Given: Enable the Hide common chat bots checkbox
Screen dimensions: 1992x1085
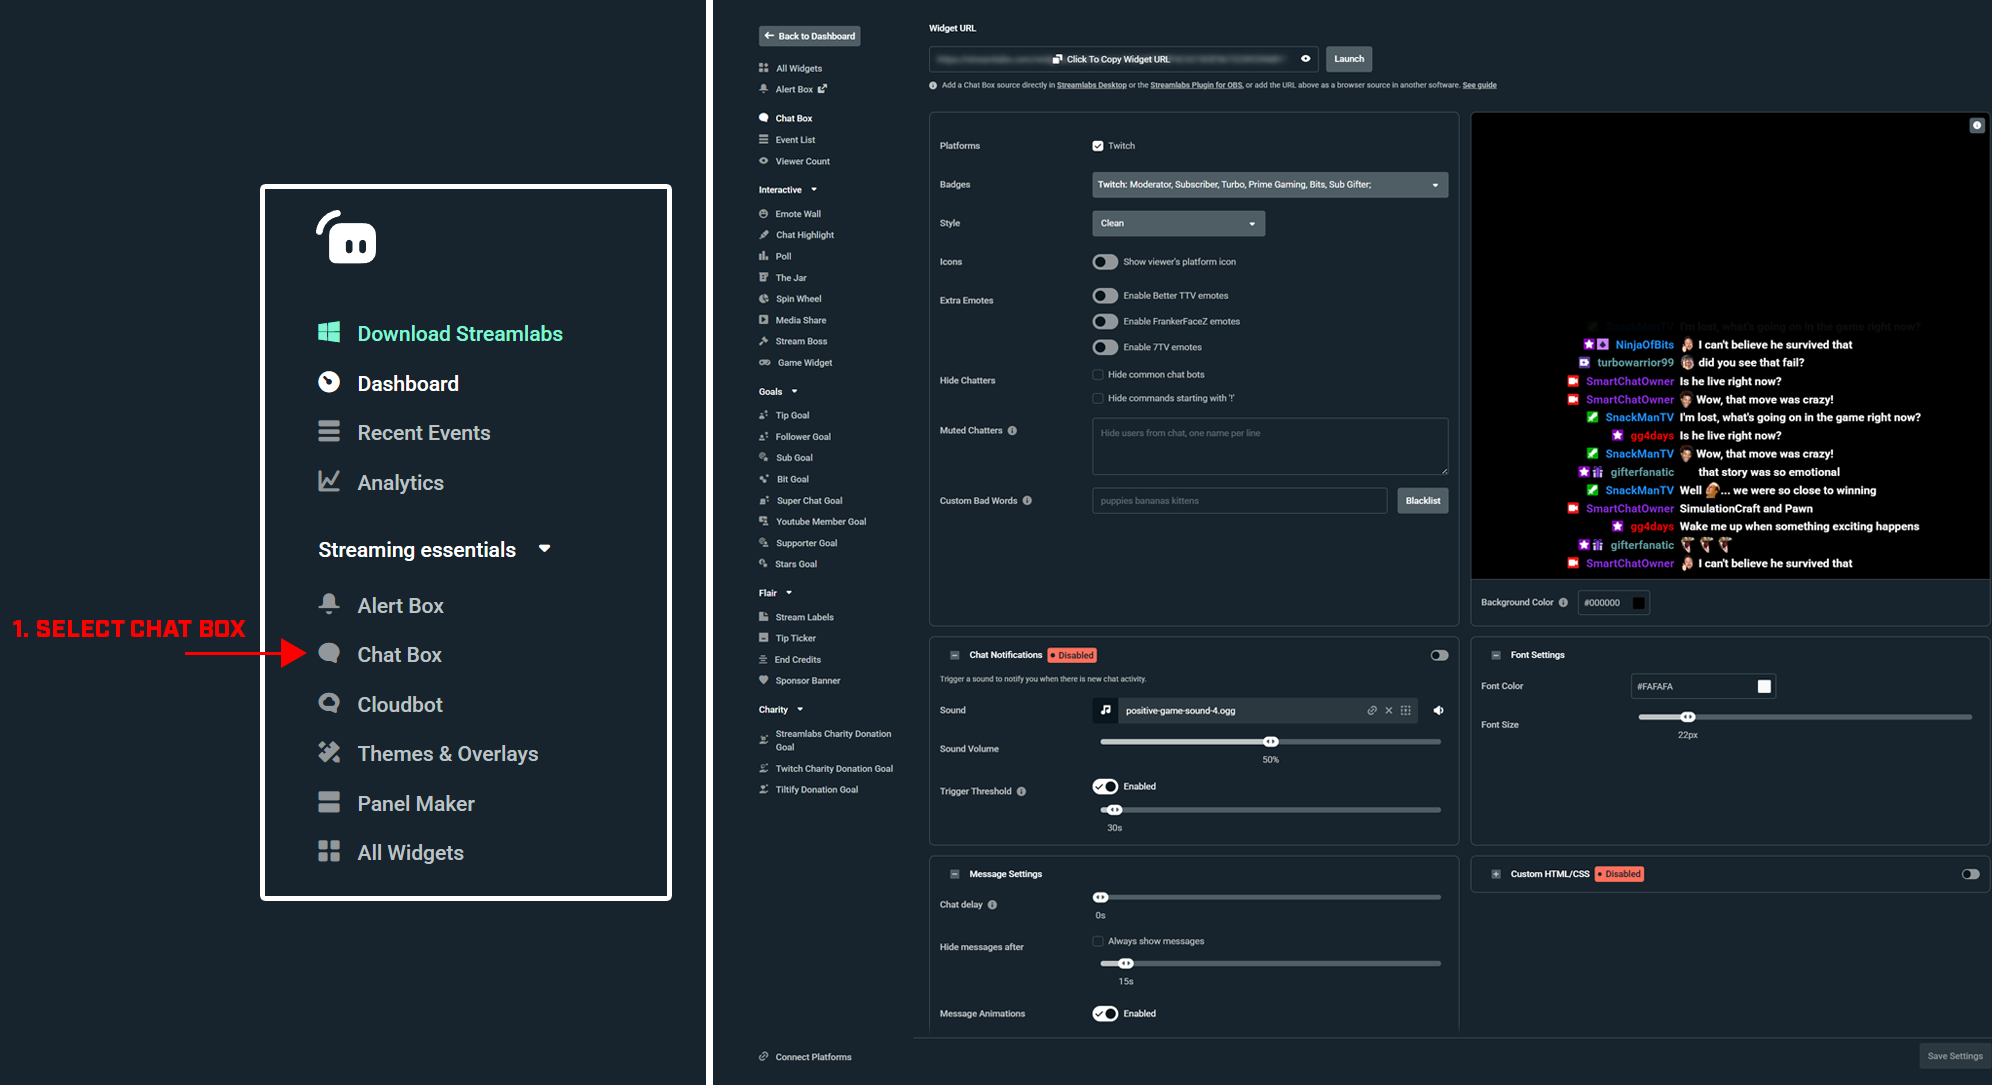Looking at the screenshot, I should coord(1098,375).
